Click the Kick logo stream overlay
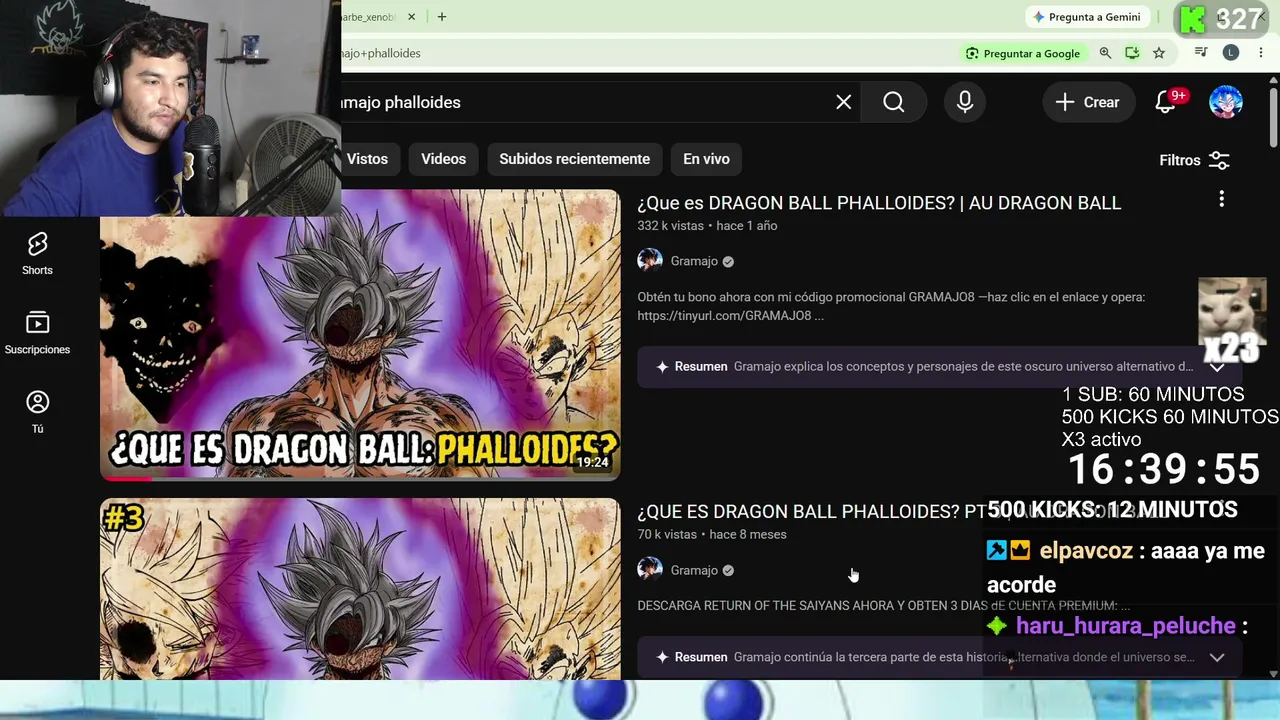This screenshot has height=720, width=1280. point(1191,18)
